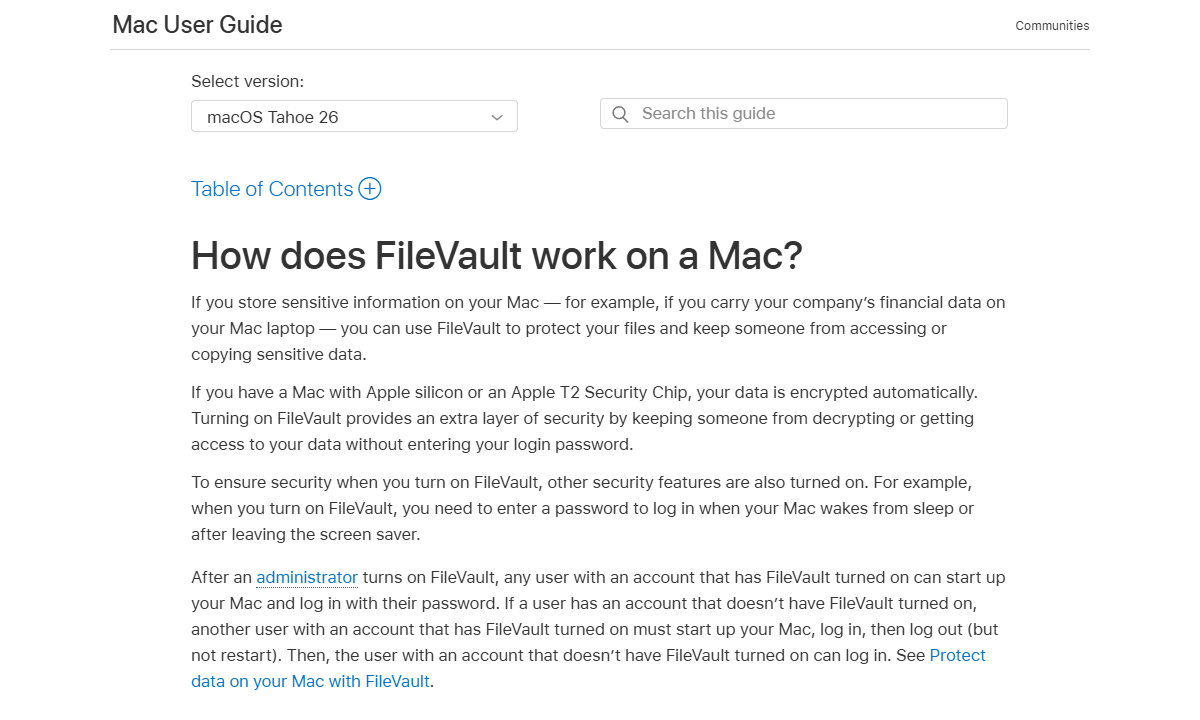The height and width of the screenshot is (720, 1200).
Task: Click the magnifying glass icon in the search bar
Action: click(x=620, y=113)
